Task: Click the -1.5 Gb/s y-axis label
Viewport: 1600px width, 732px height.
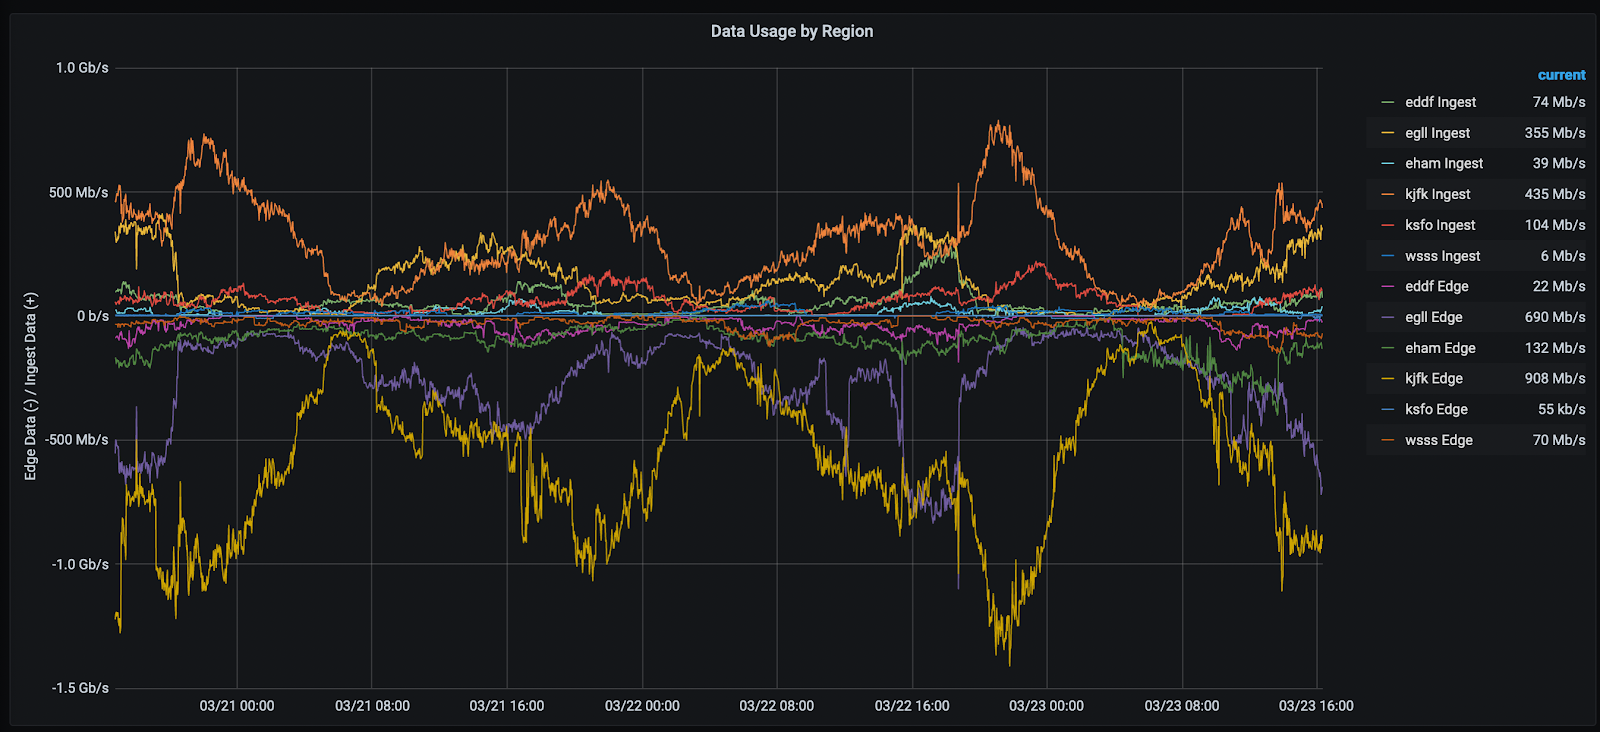Action: (x=80, y=688)
